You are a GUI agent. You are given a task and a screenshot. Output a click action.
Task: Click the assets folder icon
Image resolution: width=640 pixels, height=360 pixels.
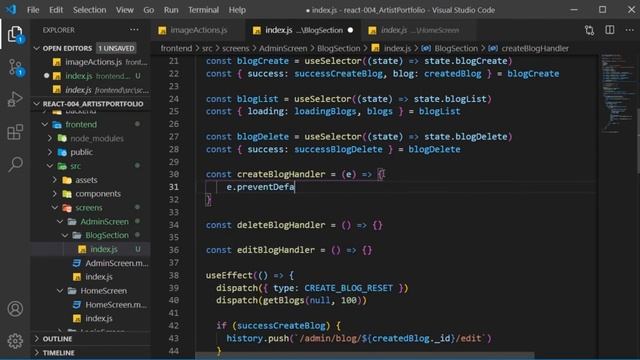(67, 180)
